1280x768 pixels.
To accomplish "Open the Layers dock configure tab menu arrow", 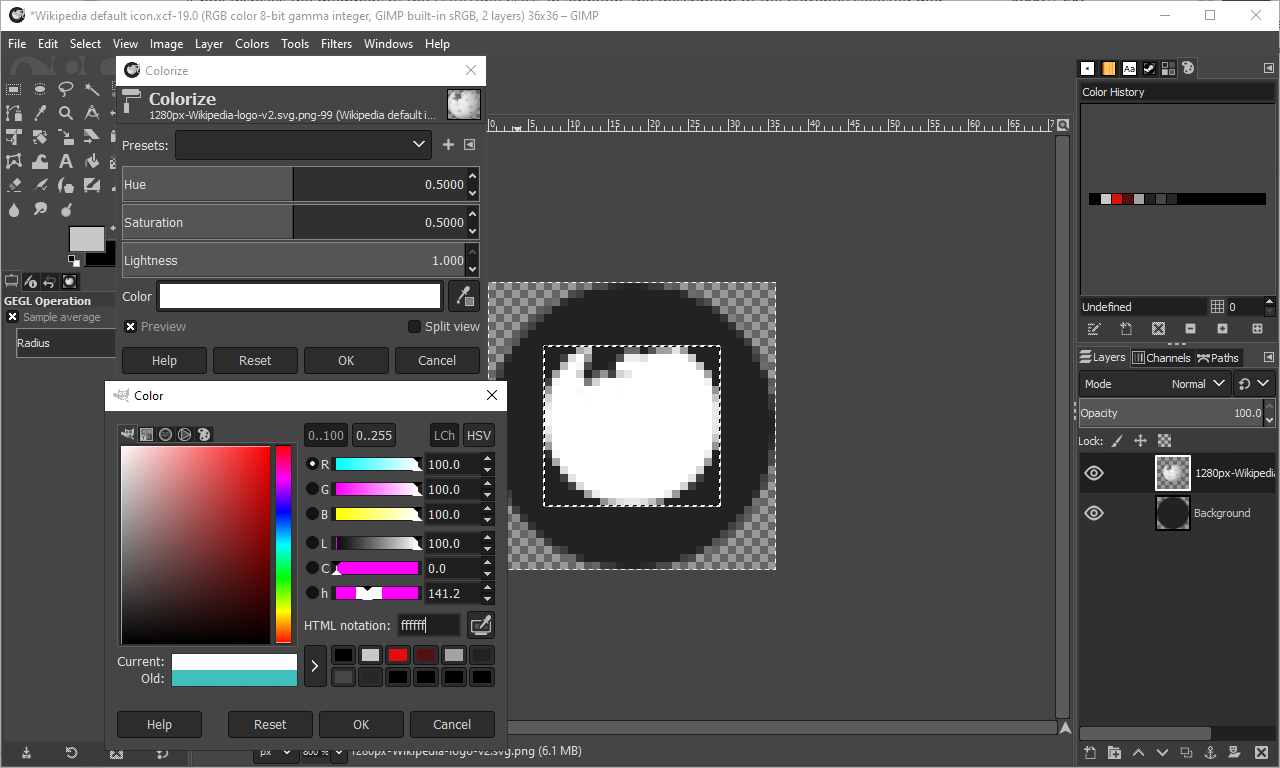I will 1269,357.
